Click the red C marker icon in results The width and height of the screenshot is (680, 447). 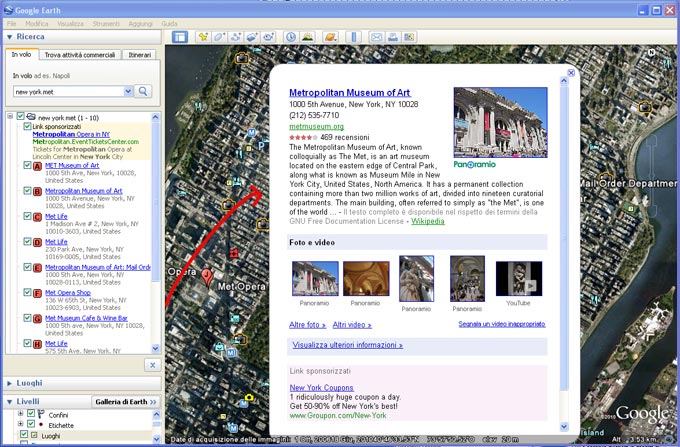[38, 217]
